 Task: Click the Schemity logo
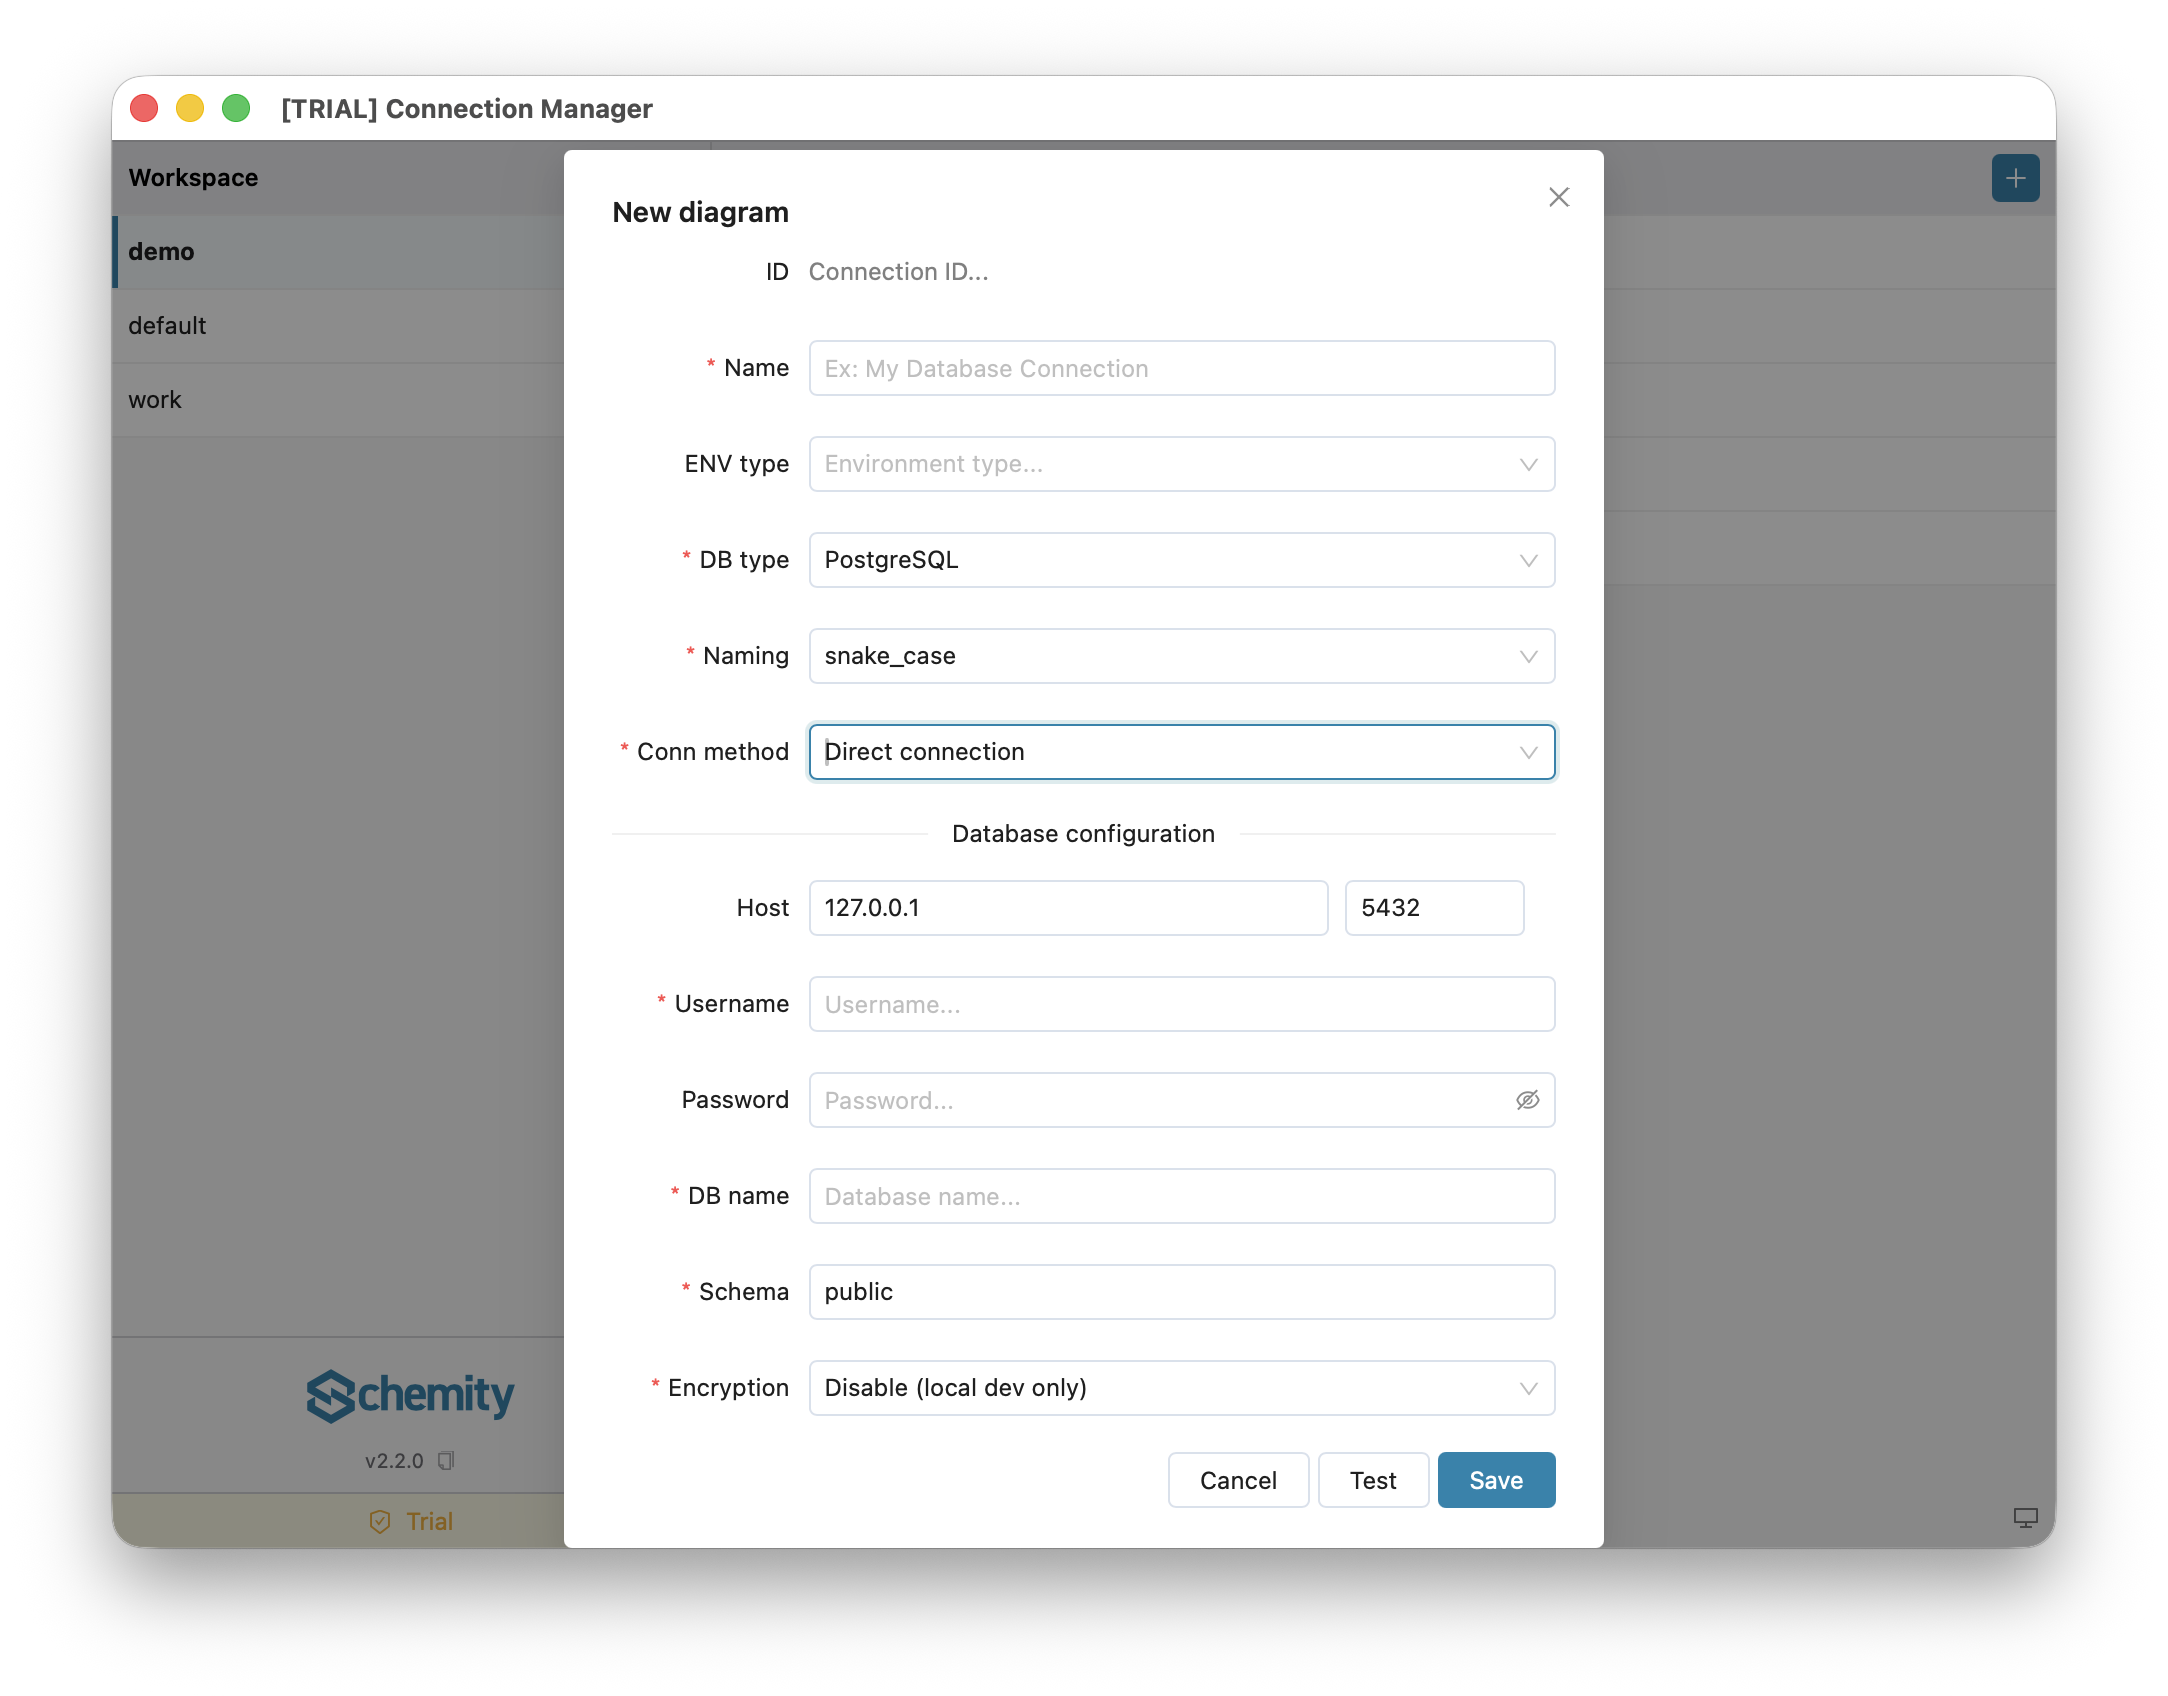[x=410, y=1395]
